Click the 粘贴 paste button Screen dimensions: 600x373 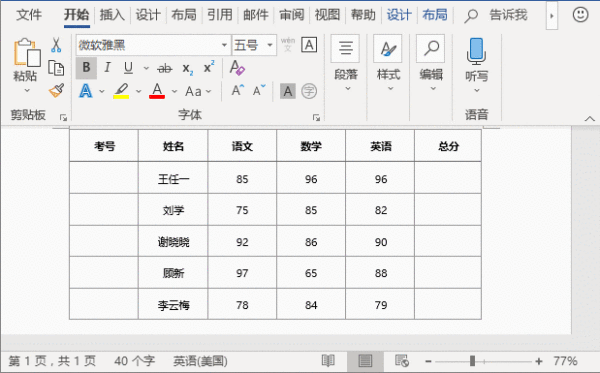coord(26,65)
